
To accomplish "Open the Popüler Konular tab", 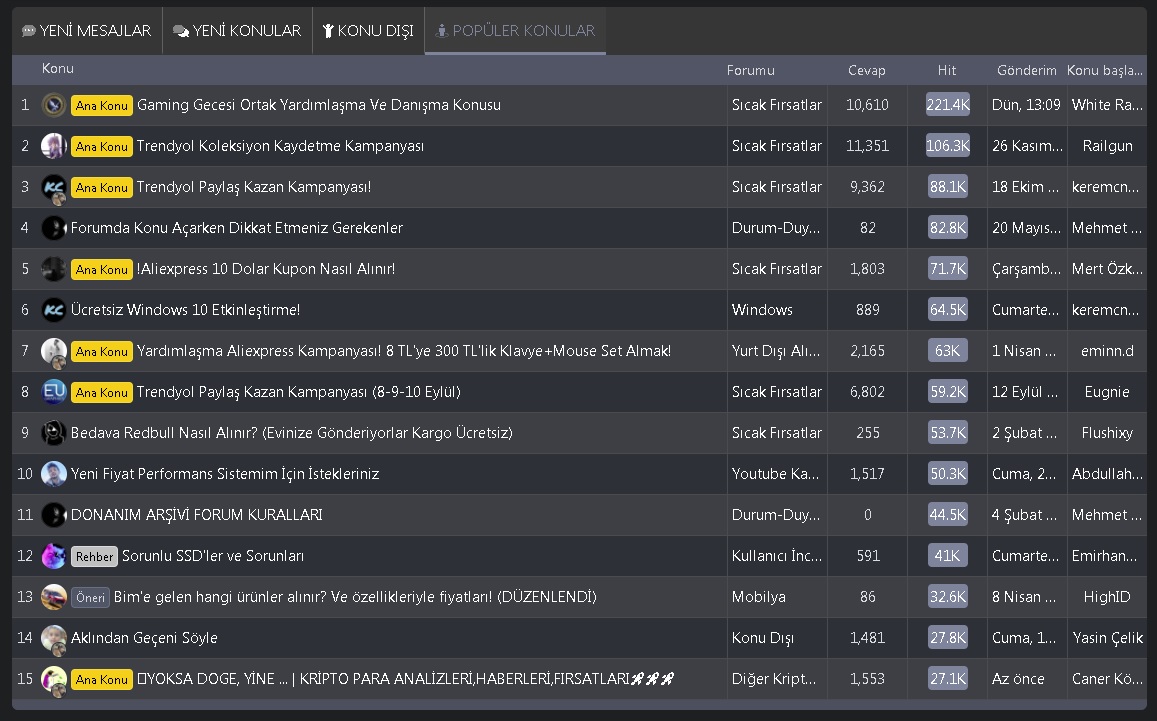I will point(515,31).
